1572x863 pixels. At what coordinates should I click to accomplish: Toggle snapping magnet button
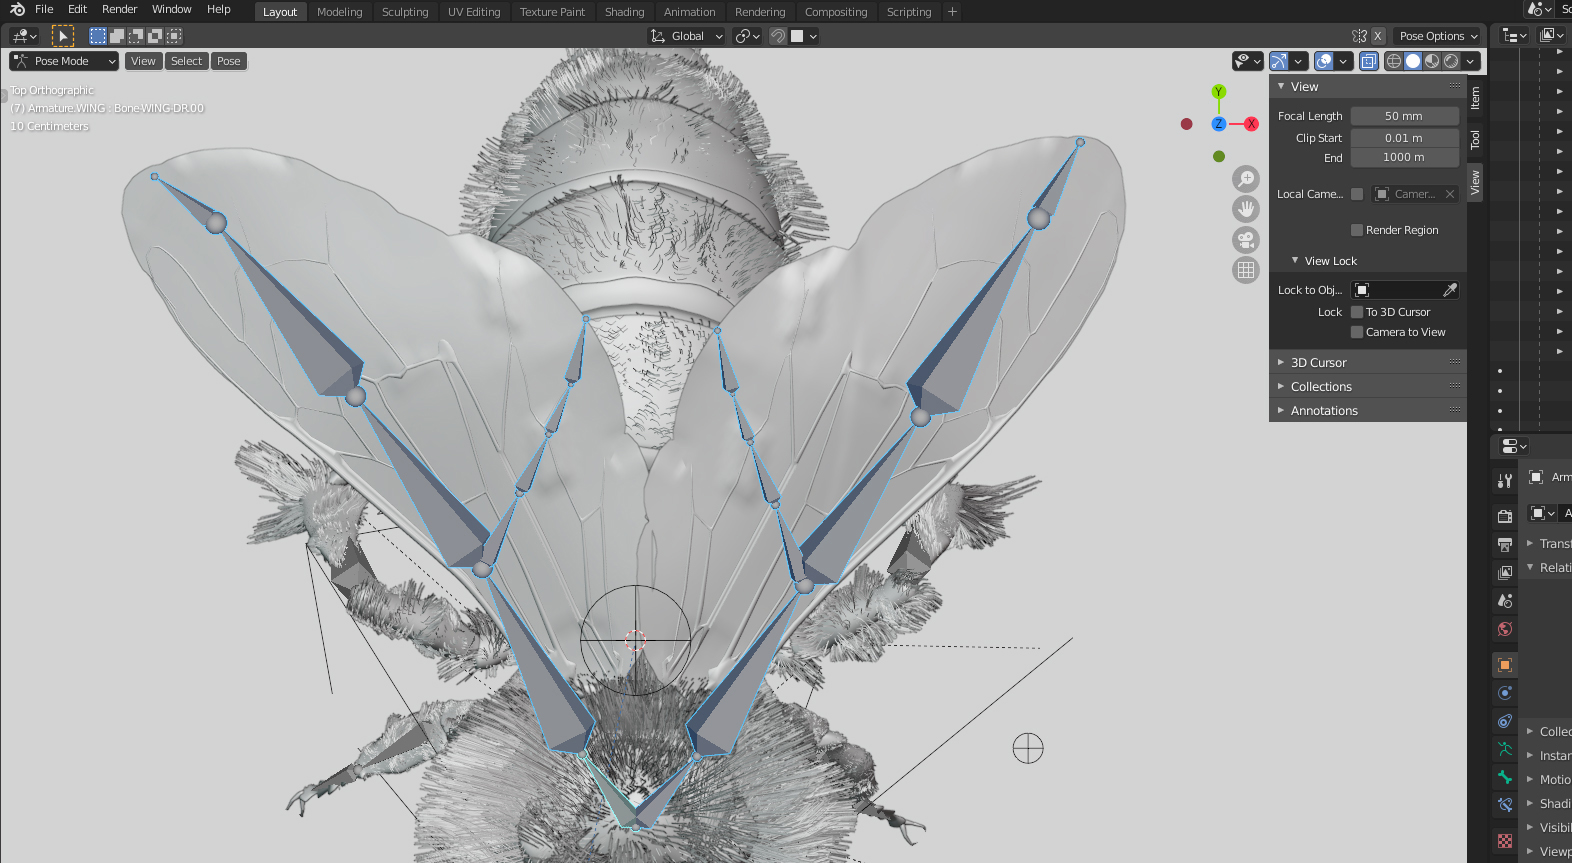(x=778, y=36)
